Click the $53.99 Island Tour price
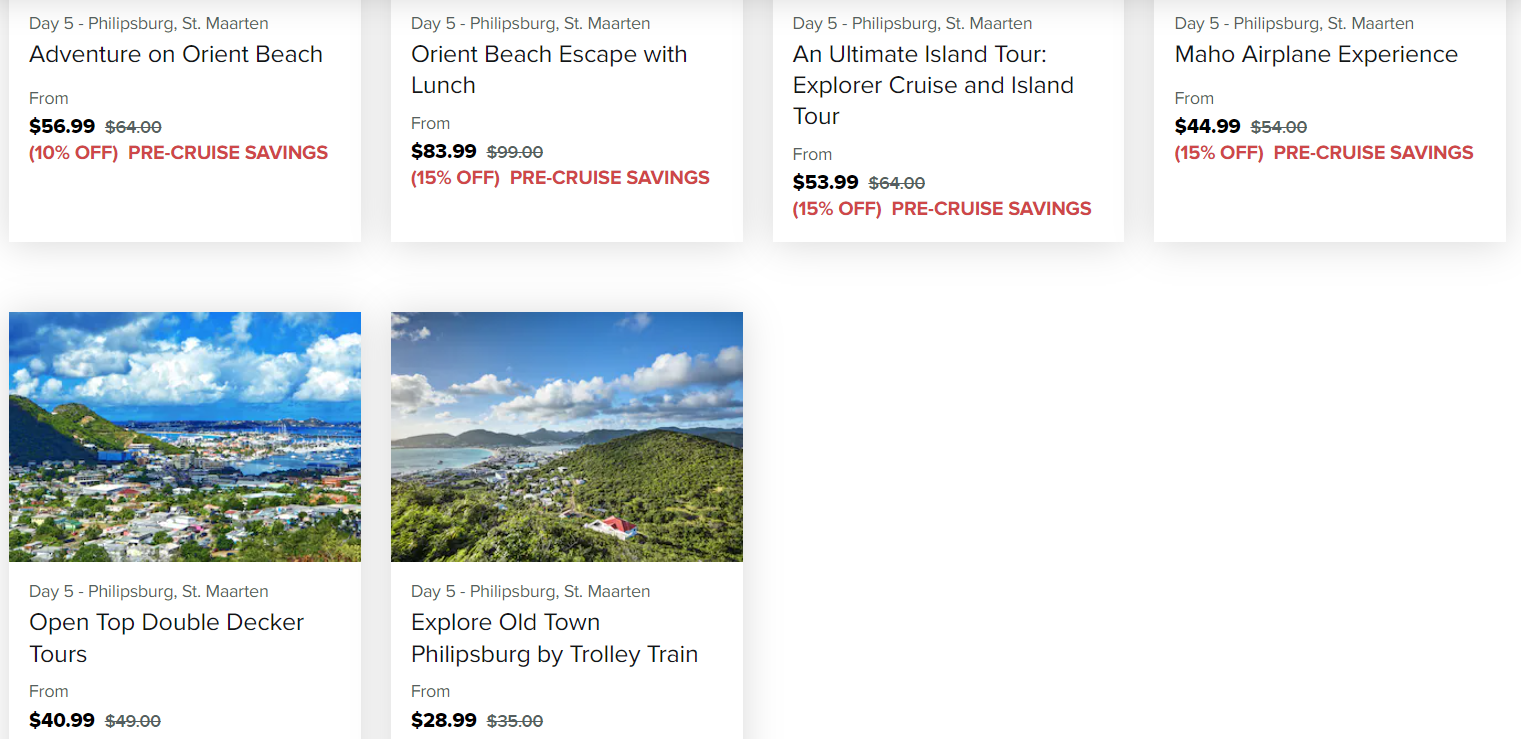The height and width of the screenshot is (739, 1521). pyautogui.click(x=826, y=182)
